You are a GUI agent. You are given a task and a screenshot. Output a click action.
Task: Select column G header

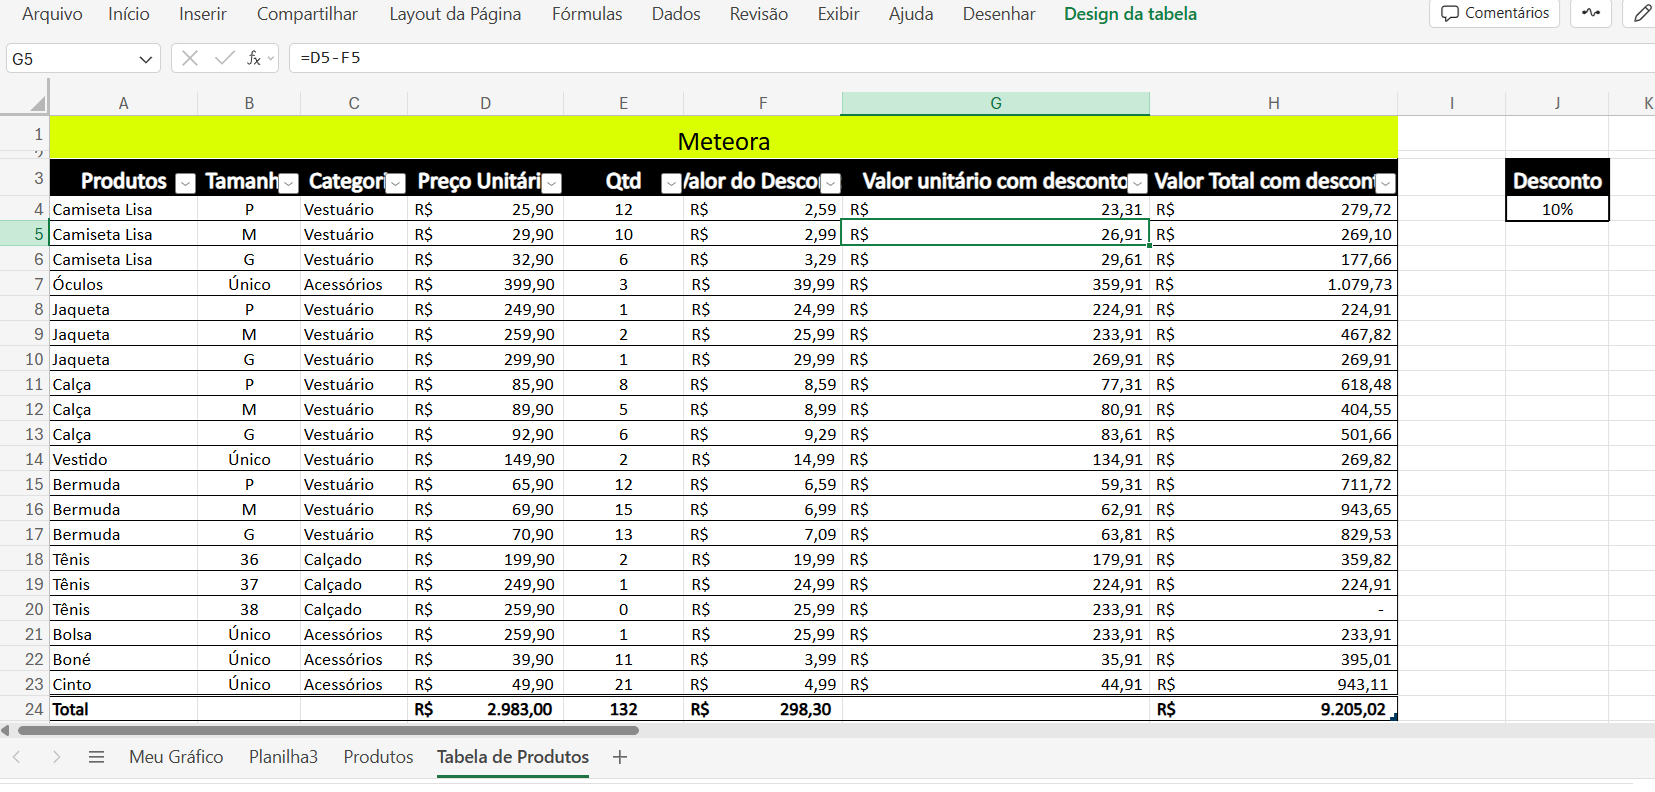click(x=995, y=103)
